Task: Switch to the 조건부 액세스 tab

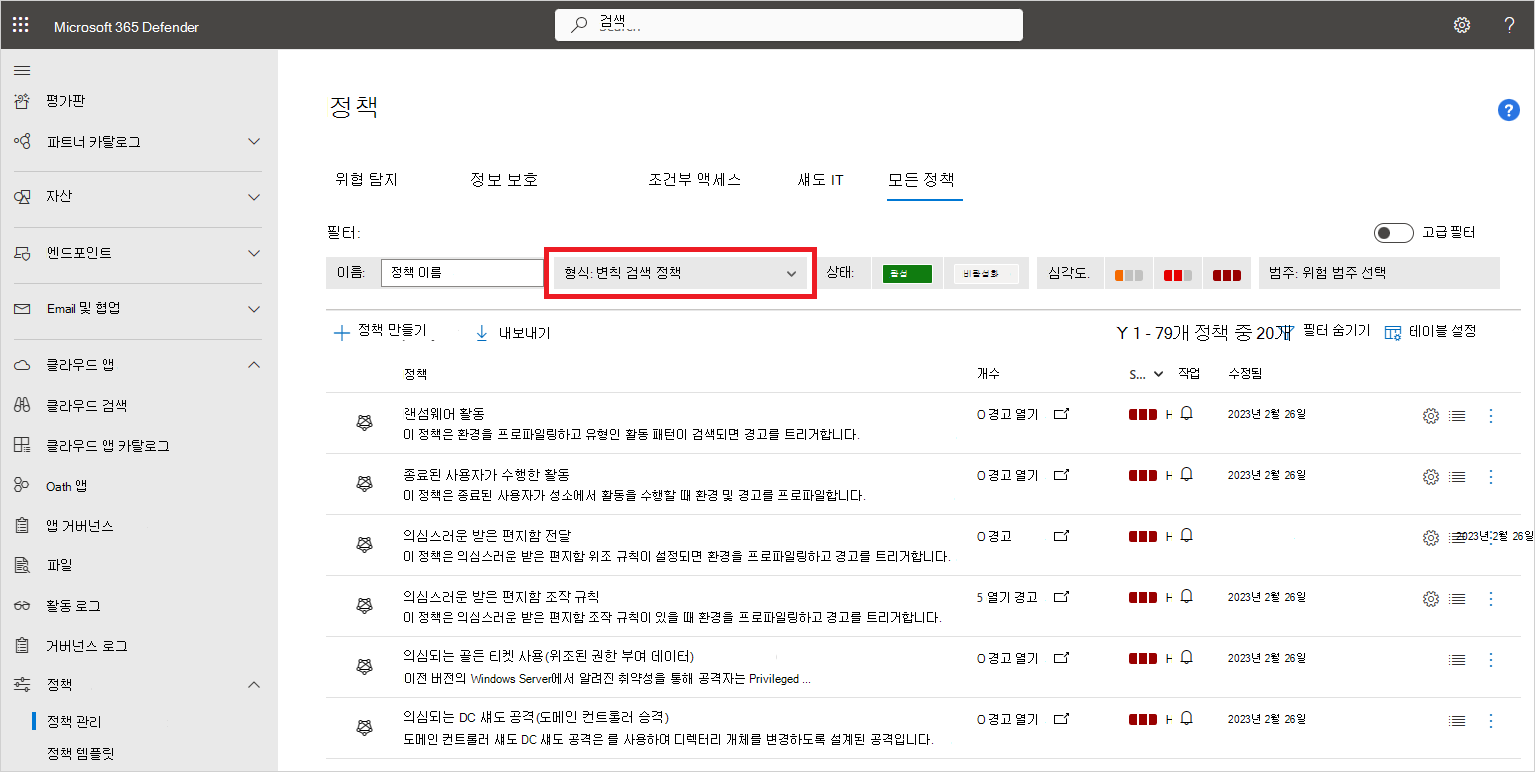Action: [x=694, y=180]
